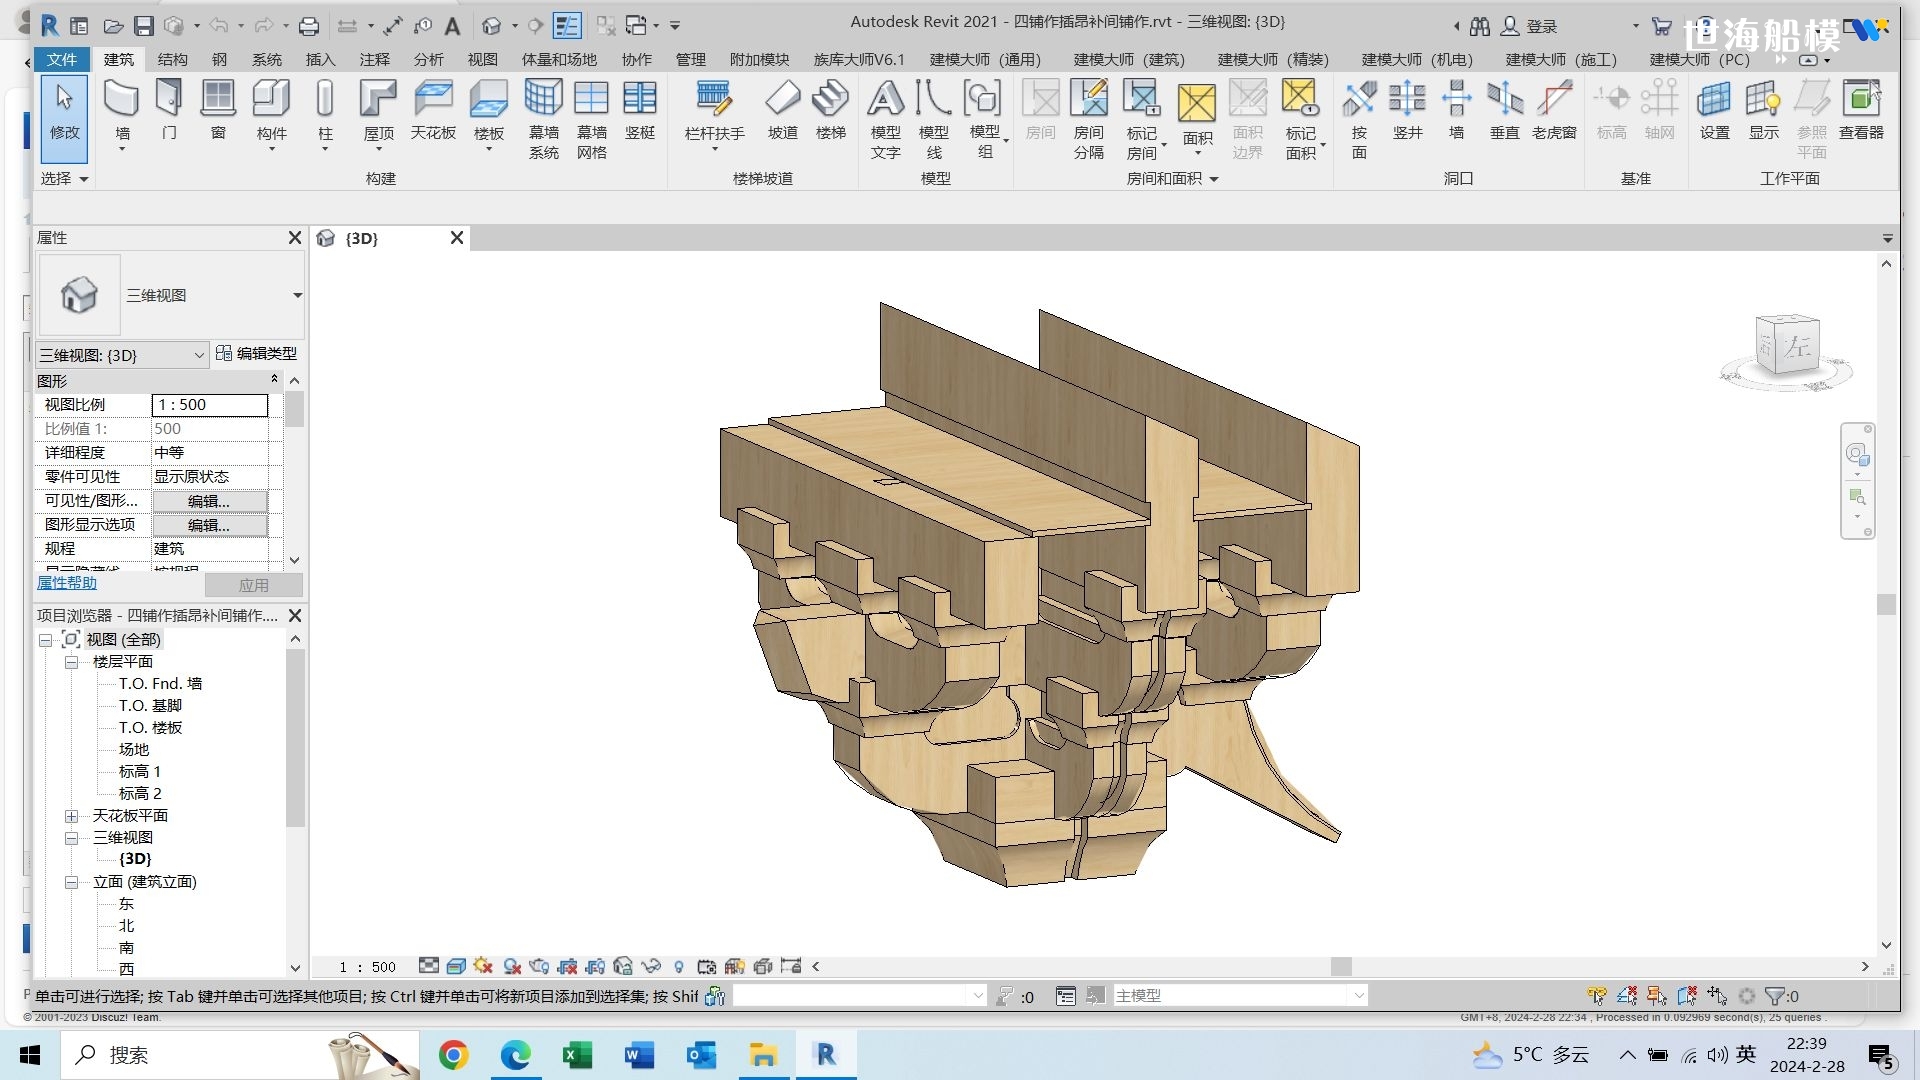The image size is (1920, 1080).
Task: Collapse the 立面 (建筑立面) tree node
Action: coord(72,882)
